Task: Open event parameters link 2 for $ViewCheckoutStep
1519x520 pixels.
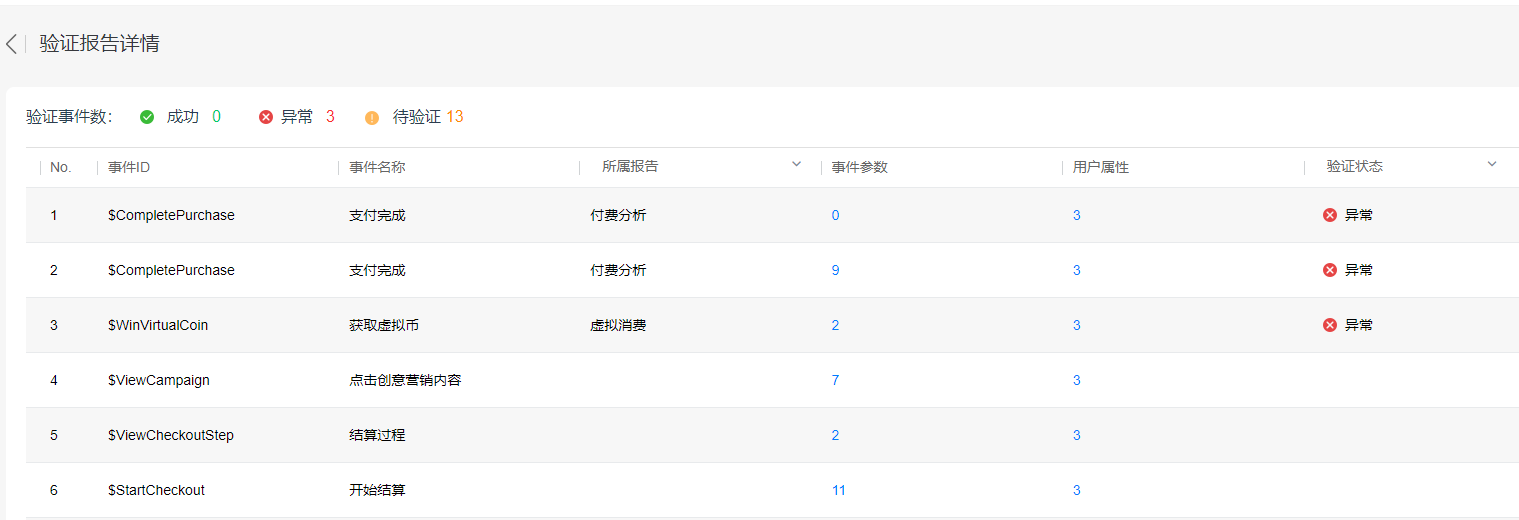Action: click(835, 435)
